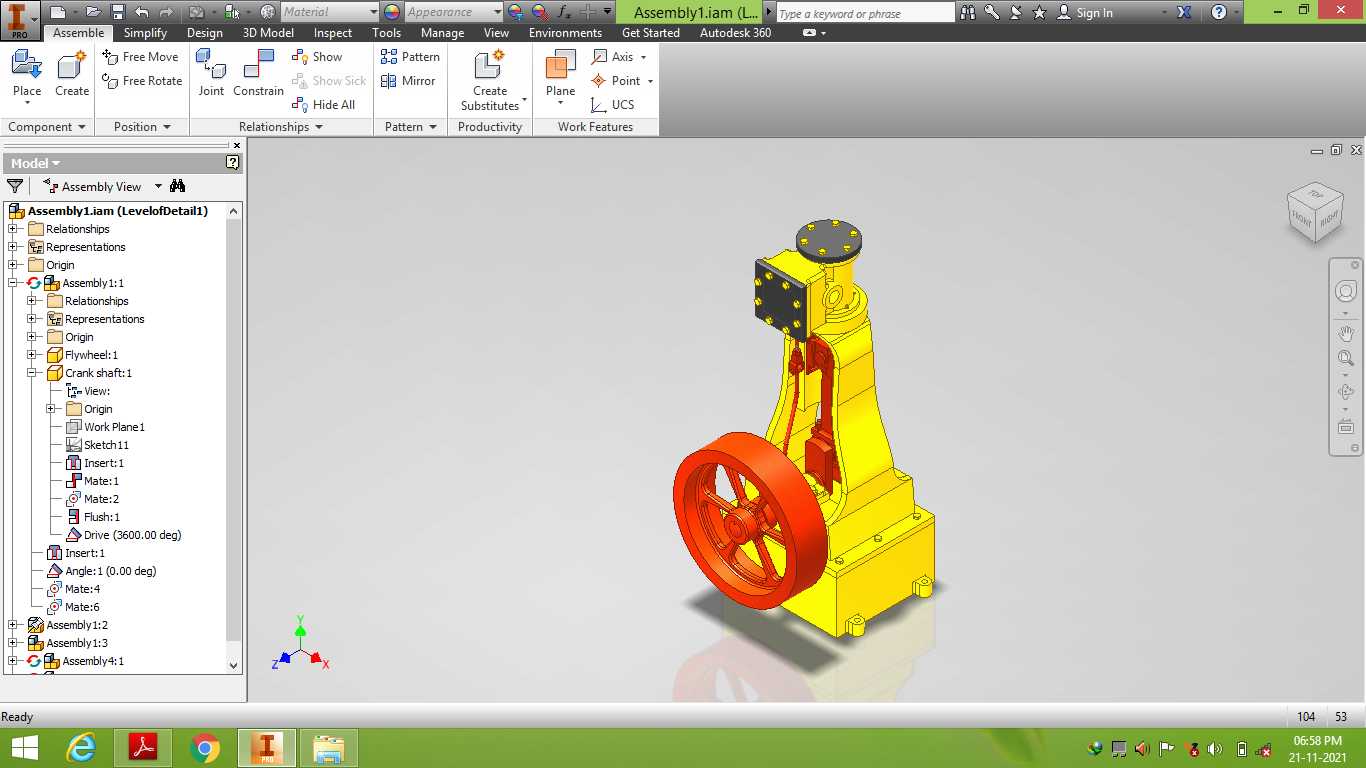The image size is (1366, 768).
Task: Click the Help question mark in title bar
Action: (x=1219, y=12)
